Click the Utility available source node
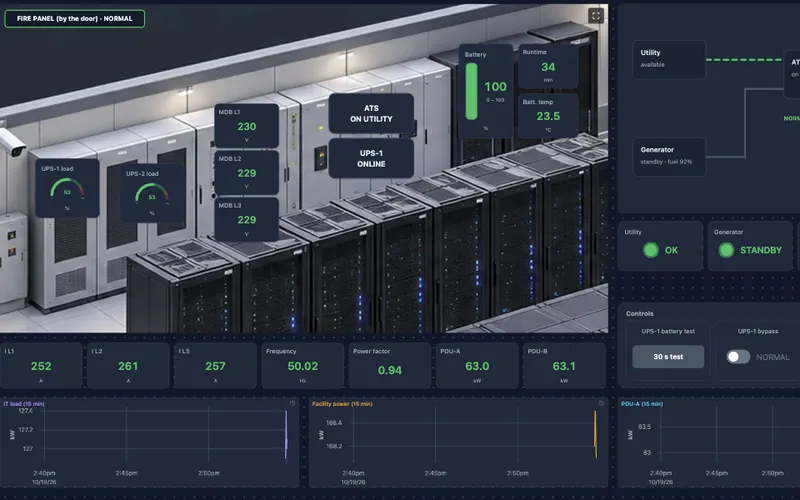The height and width of the screenshot is (500, 800). click(669, 59)
